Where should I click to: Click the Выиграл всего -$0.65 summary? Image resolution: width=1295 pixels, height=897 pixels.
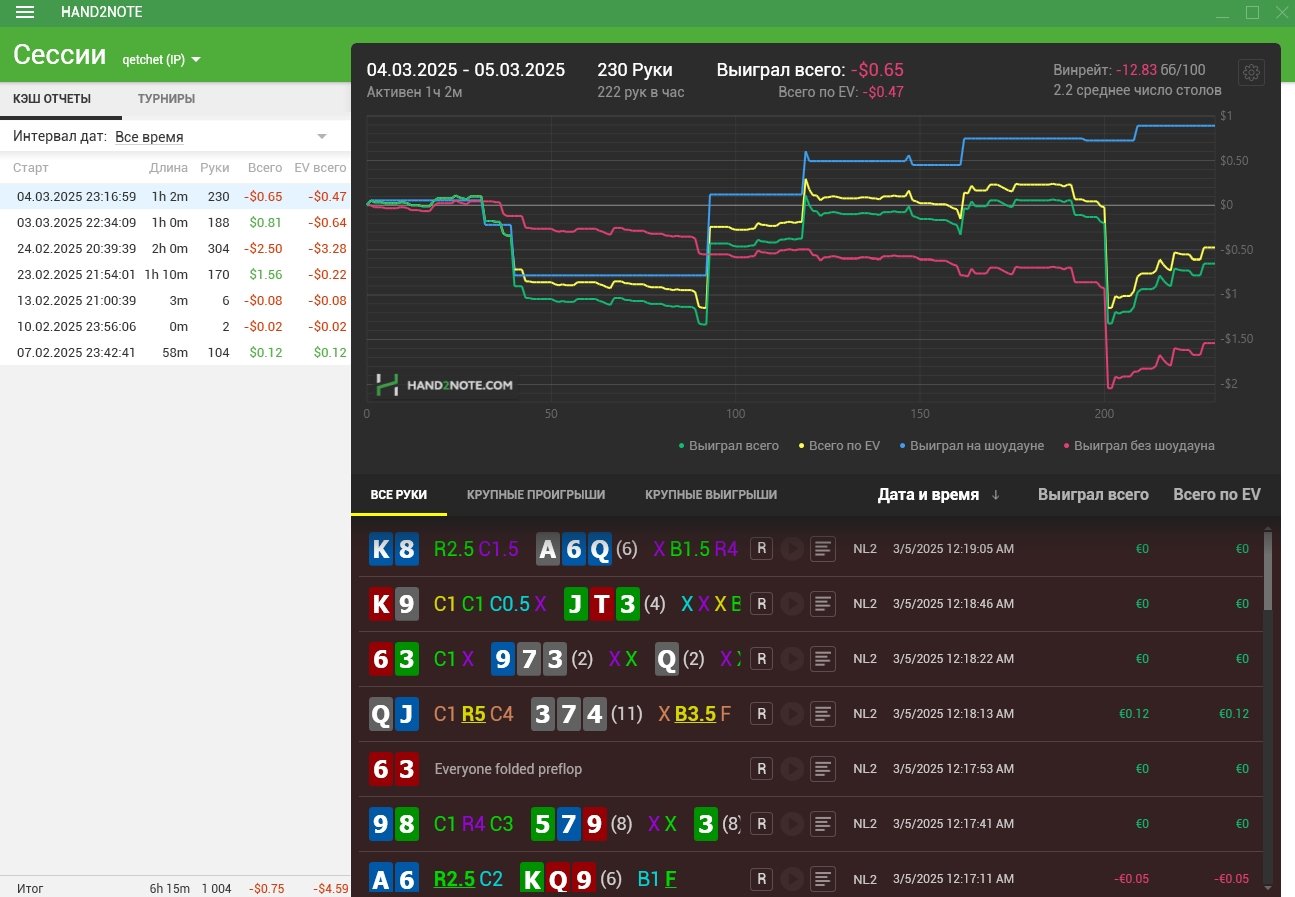810,70
